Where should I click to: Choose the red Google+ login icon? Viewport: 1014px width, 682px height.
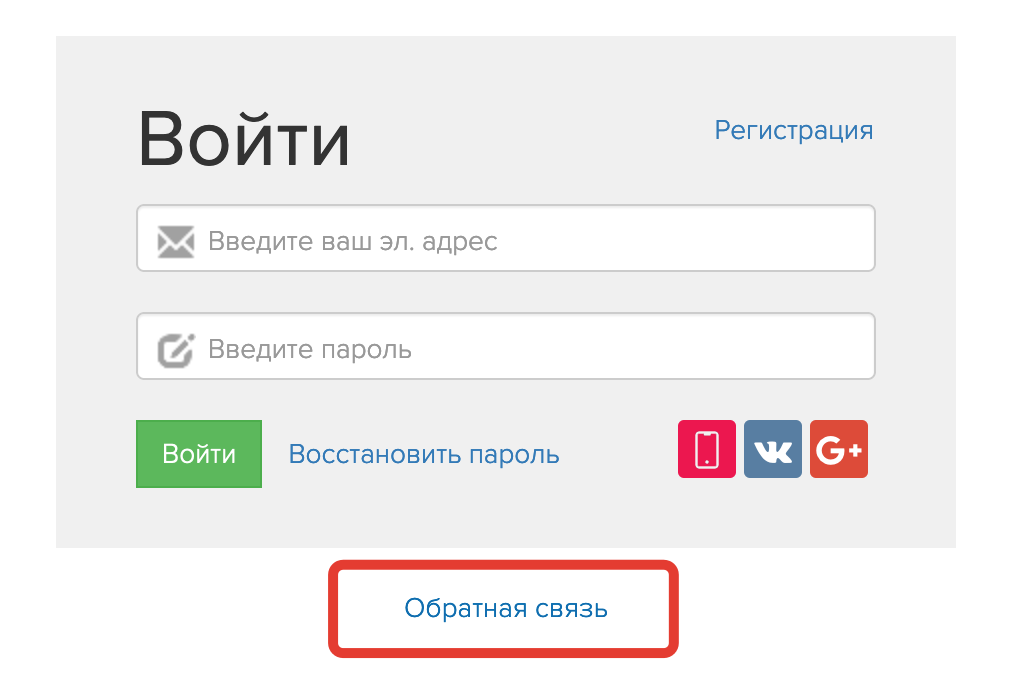(x=839, y=449)
